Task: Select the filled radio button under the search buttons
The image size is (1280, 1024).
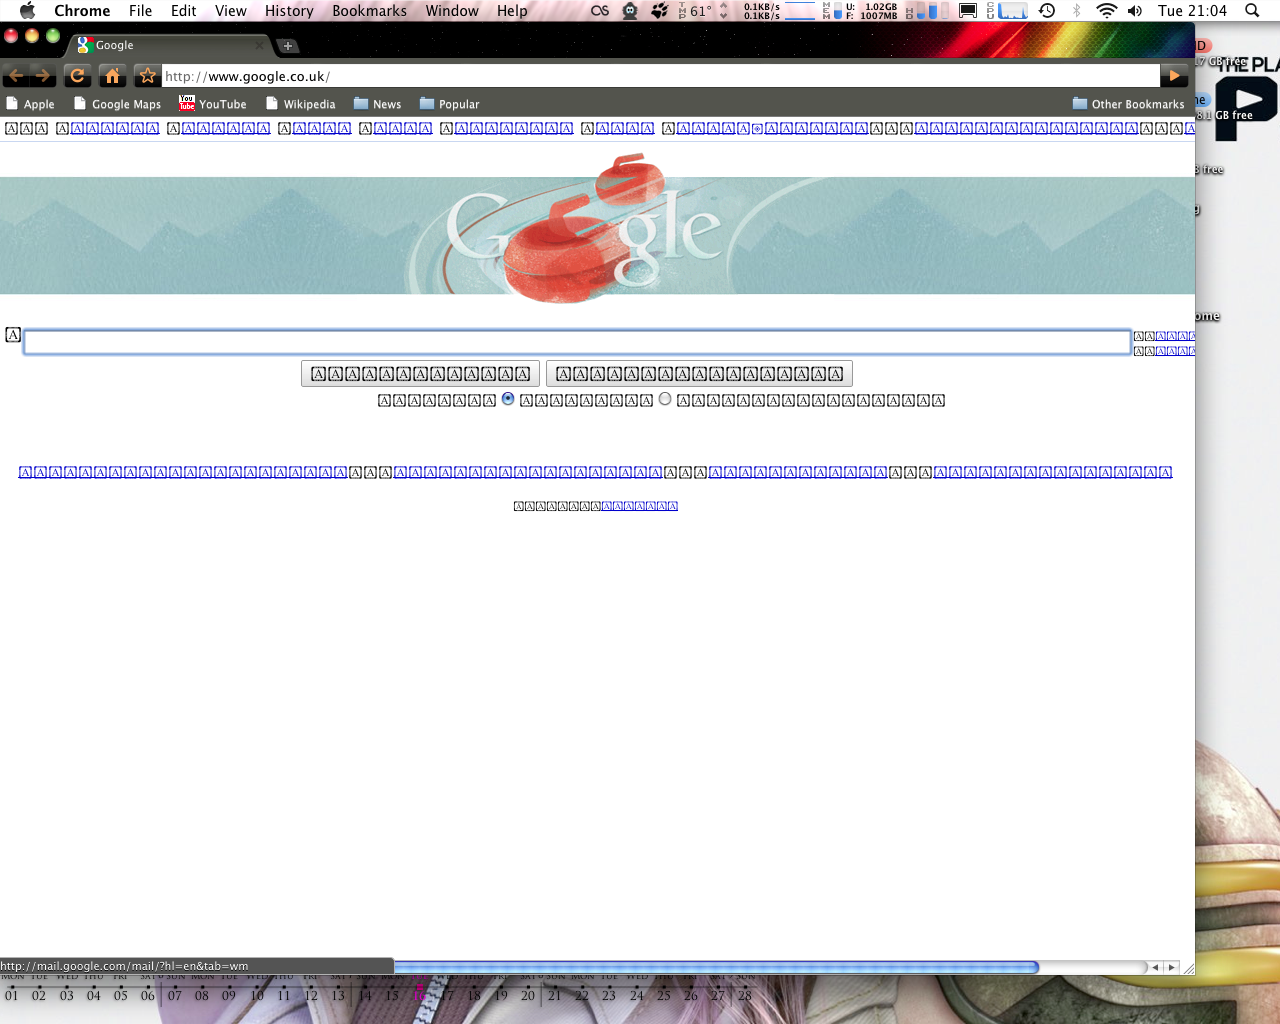Action: pos(508,399)
